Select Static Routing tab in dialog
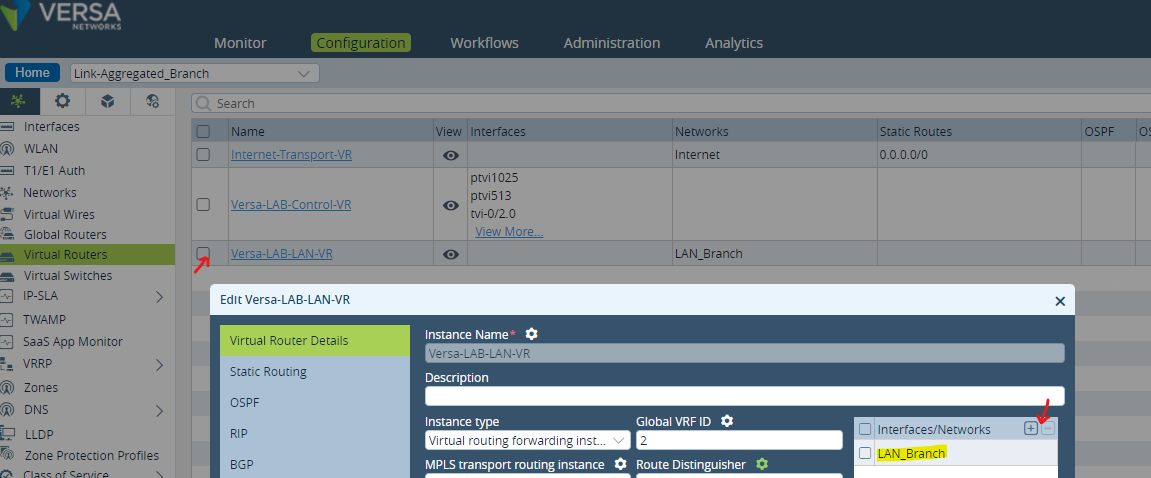Screen dimensions: 1151x478 (x=315, y=372)
